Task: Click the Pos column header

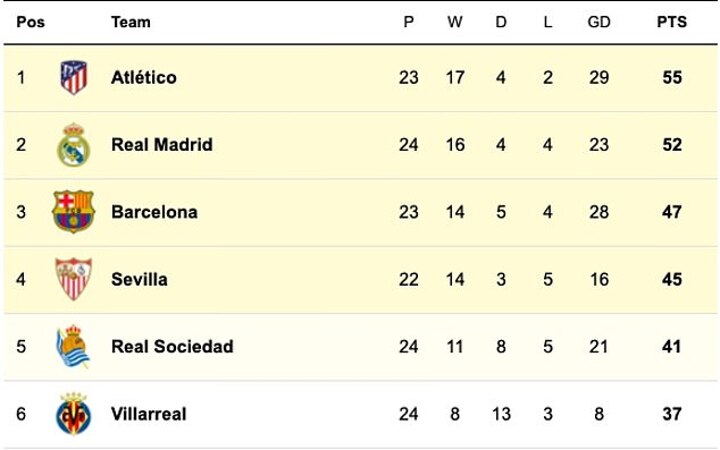Action: [30, 22]
